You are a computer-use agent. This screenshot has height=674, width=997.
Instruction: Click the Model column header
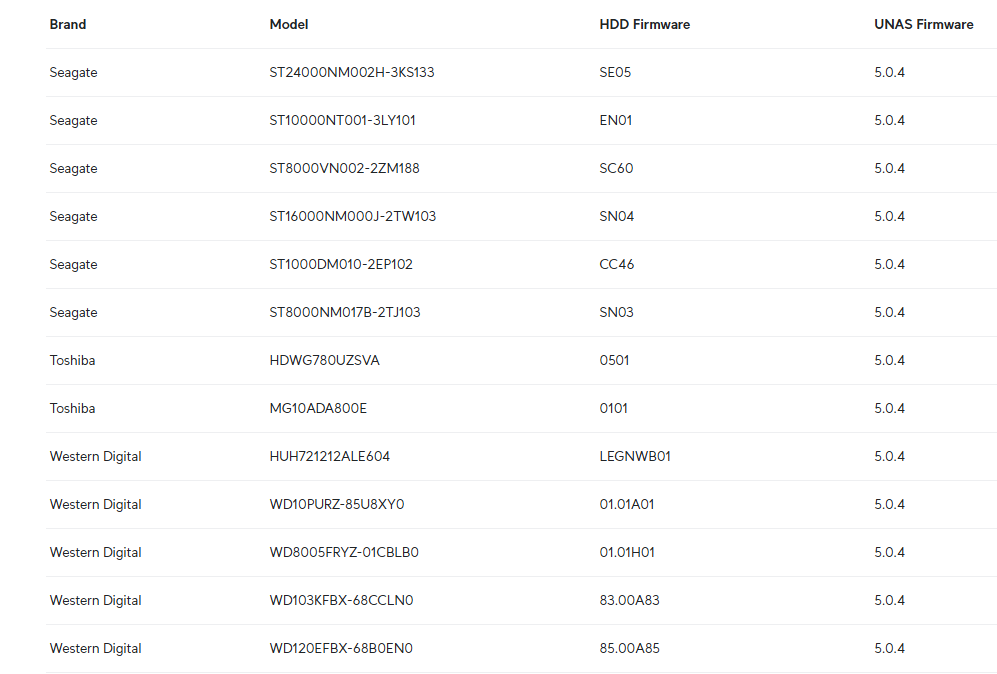click(x=289, y=24)
